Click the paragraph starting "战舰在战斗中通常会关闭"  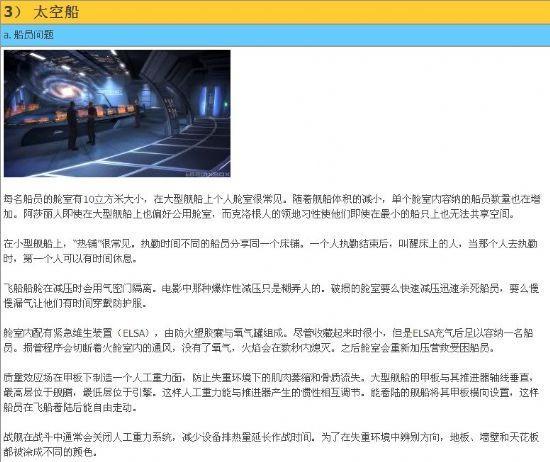click(x=271, y=444)
